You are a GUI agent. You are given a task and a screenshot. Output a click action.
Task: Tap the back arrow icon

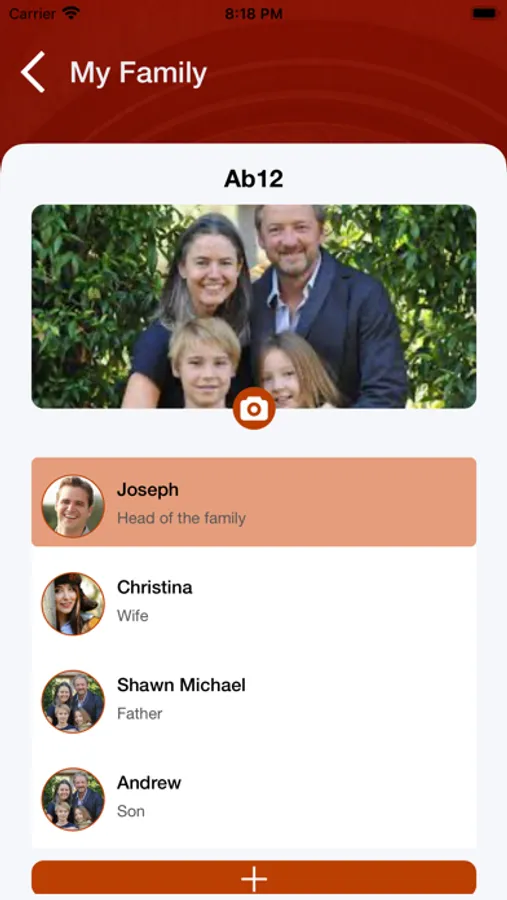click(x=33, y=72)
